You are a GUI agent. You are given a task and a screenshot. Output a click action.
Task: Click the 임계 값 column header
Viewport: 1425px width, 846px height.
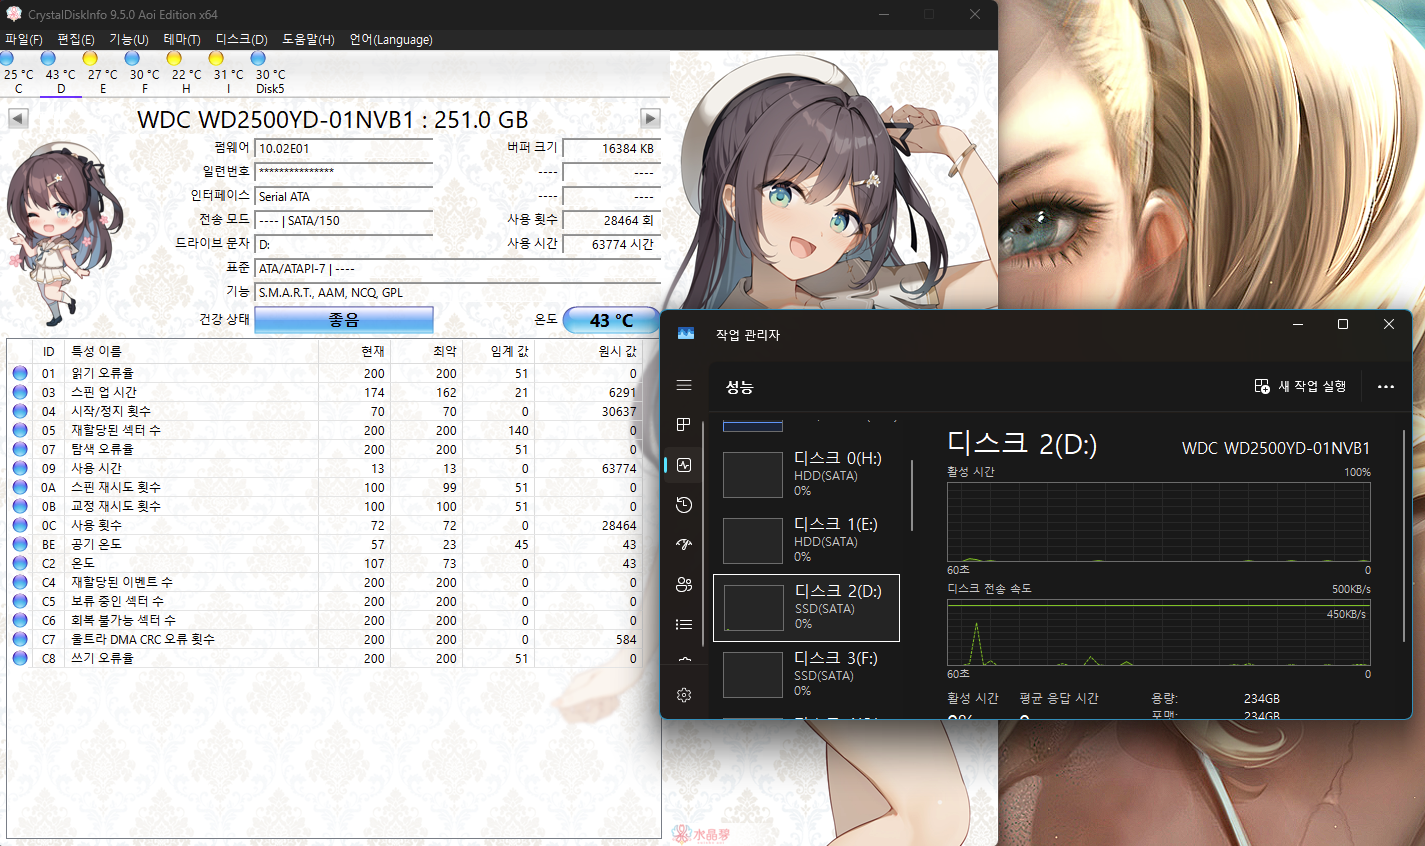pyautogui.click(x=498, y=351)
